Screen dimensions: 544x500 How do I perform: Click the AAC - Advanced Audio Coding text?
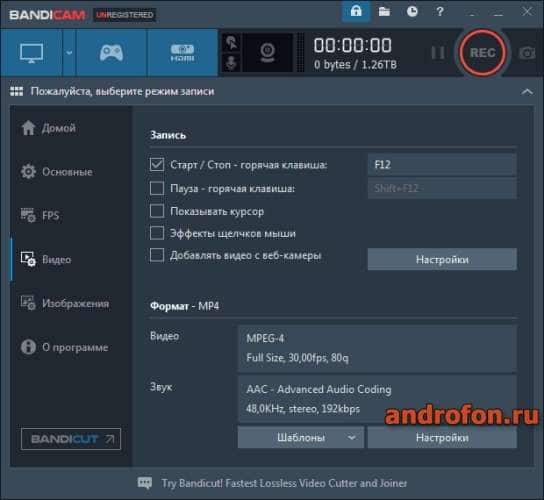point(318,389)
